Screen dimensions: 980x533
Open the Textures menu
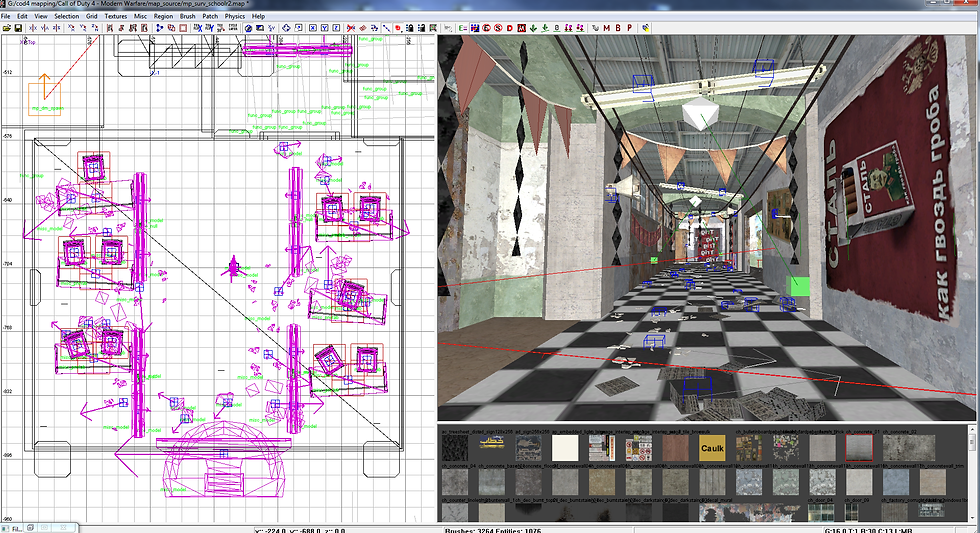tap(116, 16)
